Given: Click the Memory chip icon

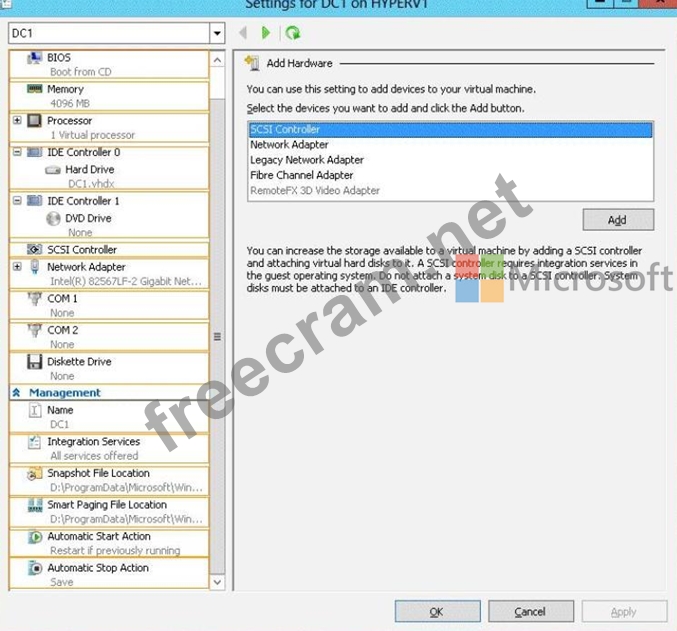Looking at the screenshot, I should click(35, 89).
